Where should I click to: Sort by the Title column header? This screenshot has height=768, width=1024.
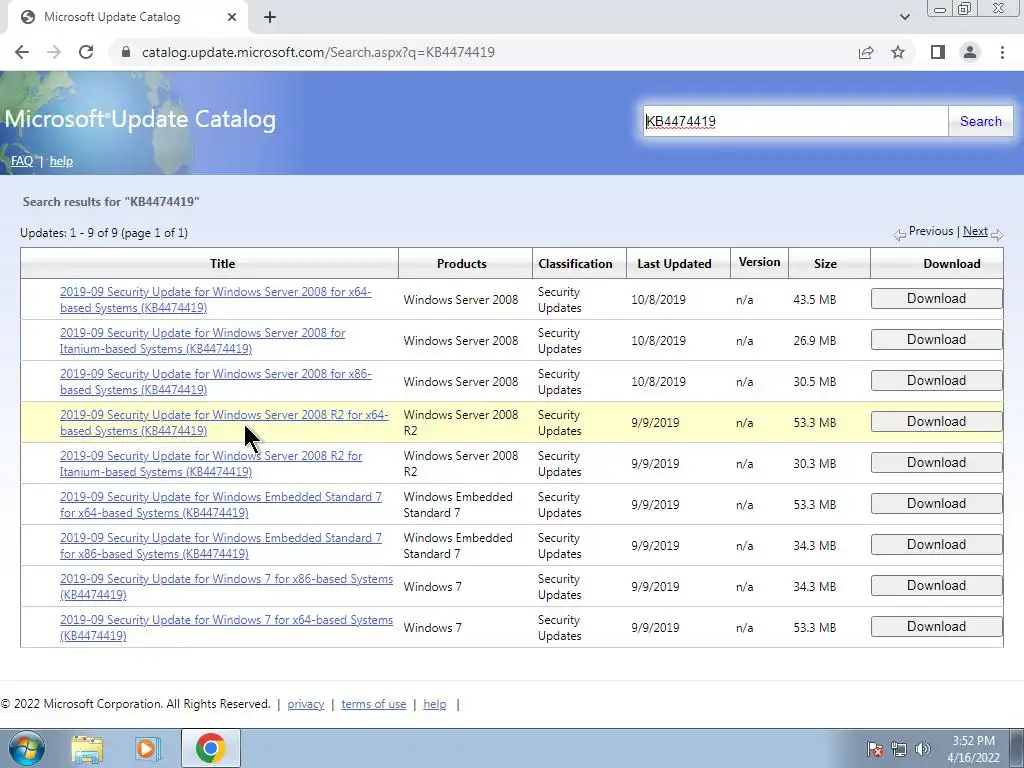(222, 264)
